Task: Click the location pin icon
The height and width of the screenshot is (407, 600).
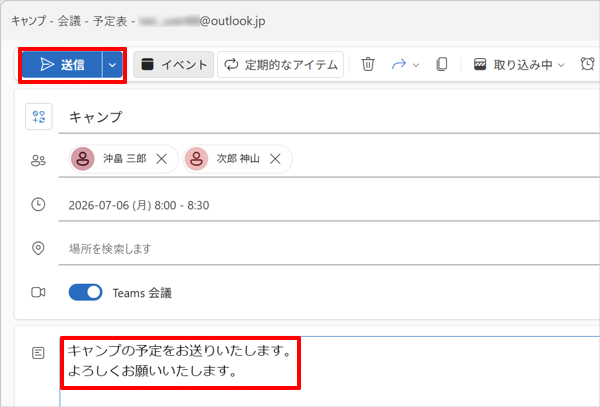Action: [x=38, y=248]
